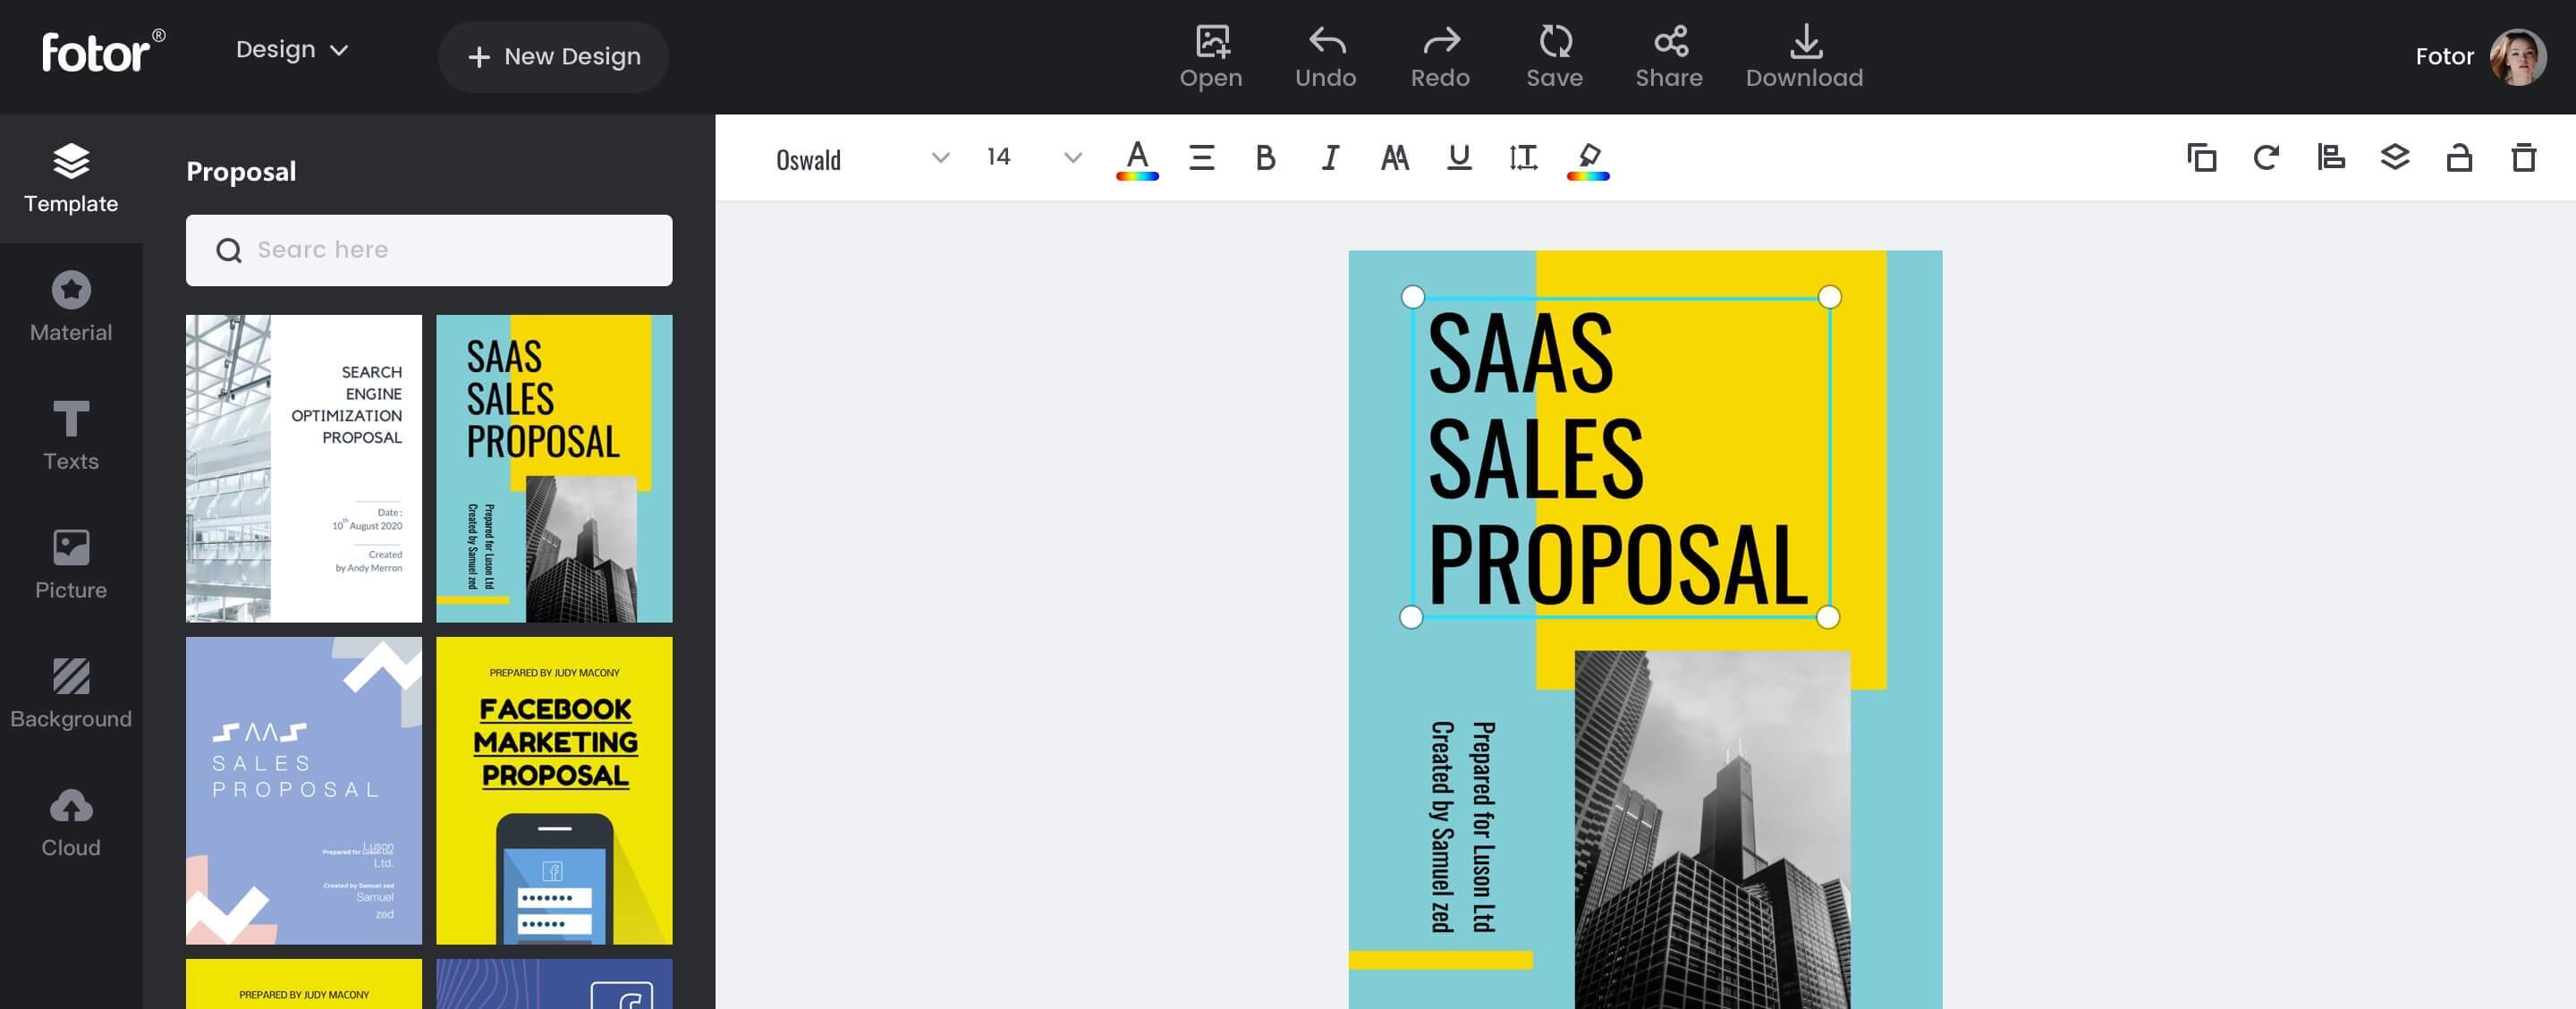2576x1009 pixels.
Task: Open the text highlight color tool
Action: 1588,157
